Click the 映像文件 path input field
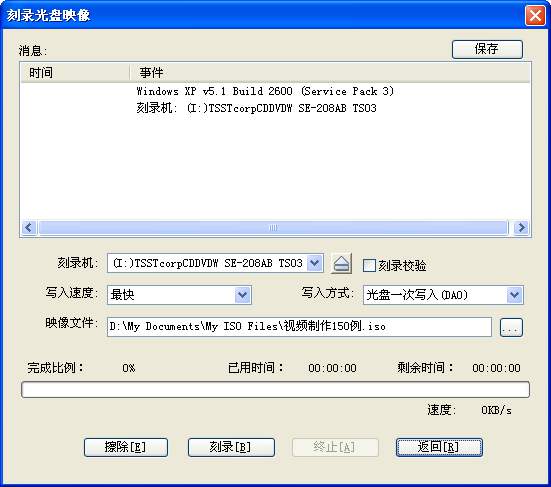This screenshot has width=551, height=487. coord(299,327)
